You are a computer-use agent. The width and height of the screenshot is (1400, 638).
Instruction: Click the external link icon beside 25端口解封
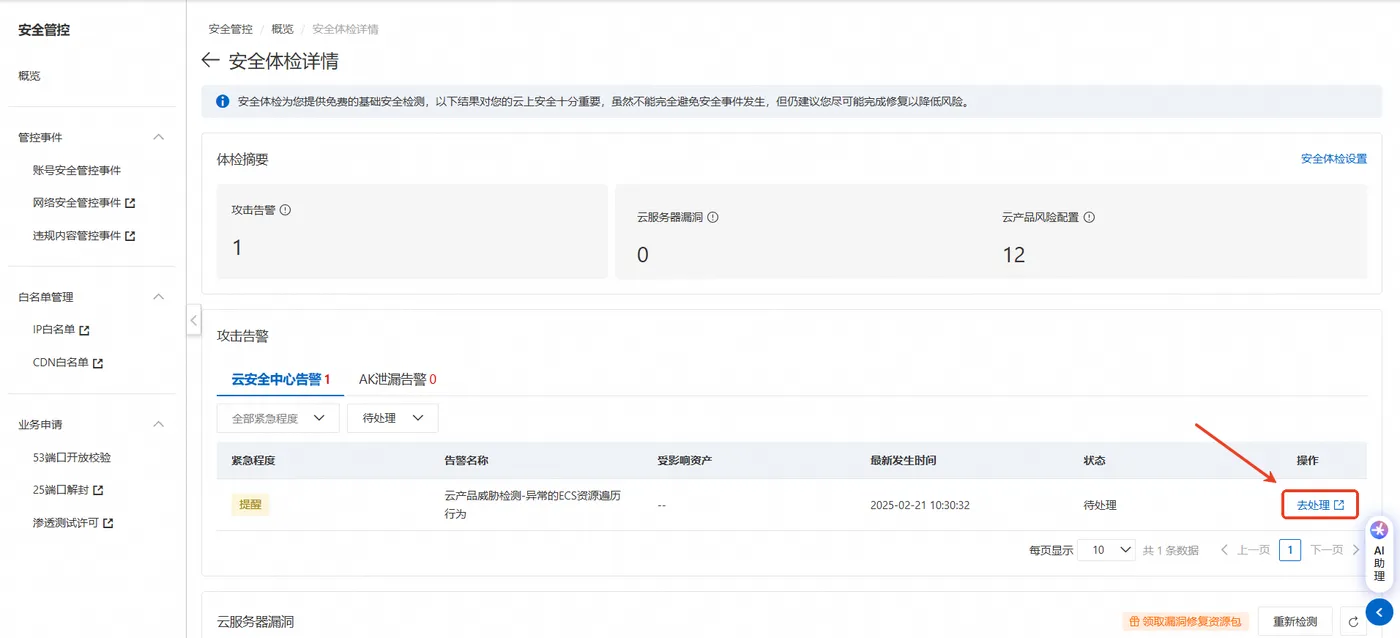pyautogui.click(x=98, y=491)
